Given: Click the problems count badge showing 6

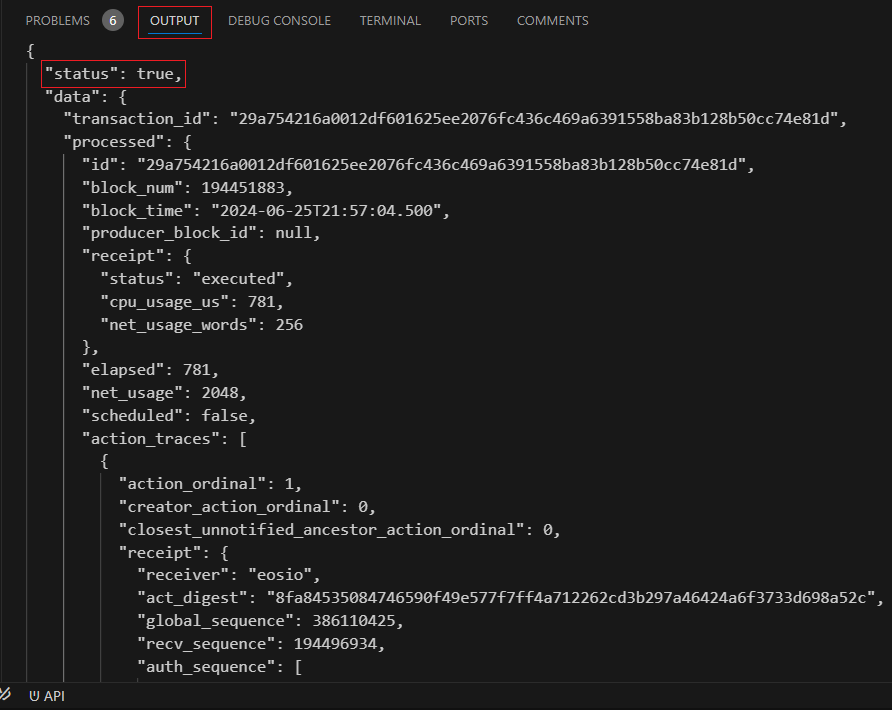Looking at the screenshot, I should 113,21.
